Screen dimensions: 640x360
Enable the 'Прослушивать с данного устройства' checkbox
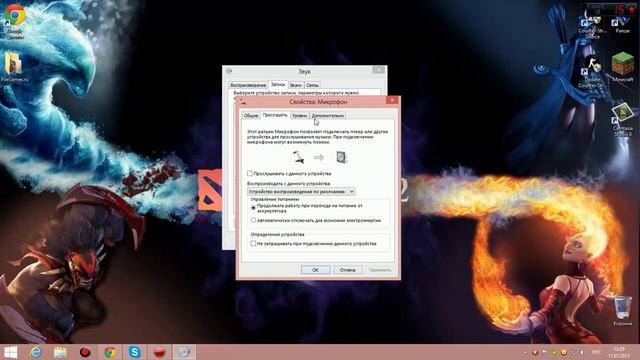250,173
